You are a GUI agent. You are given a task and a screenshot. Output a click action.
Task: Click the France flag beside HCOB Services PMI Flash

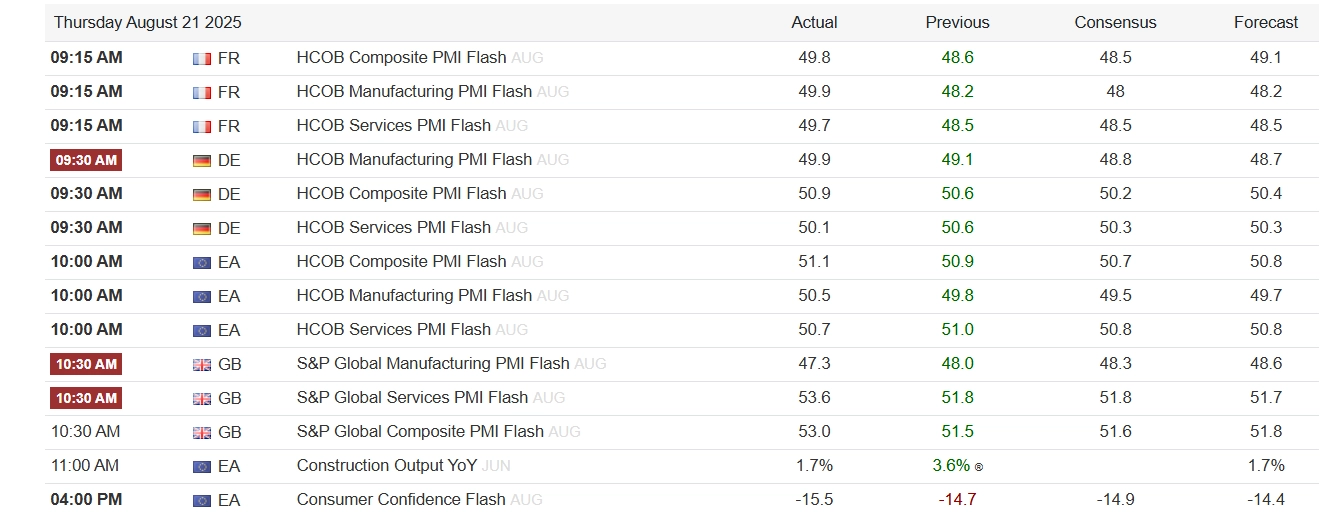(201, 126)
